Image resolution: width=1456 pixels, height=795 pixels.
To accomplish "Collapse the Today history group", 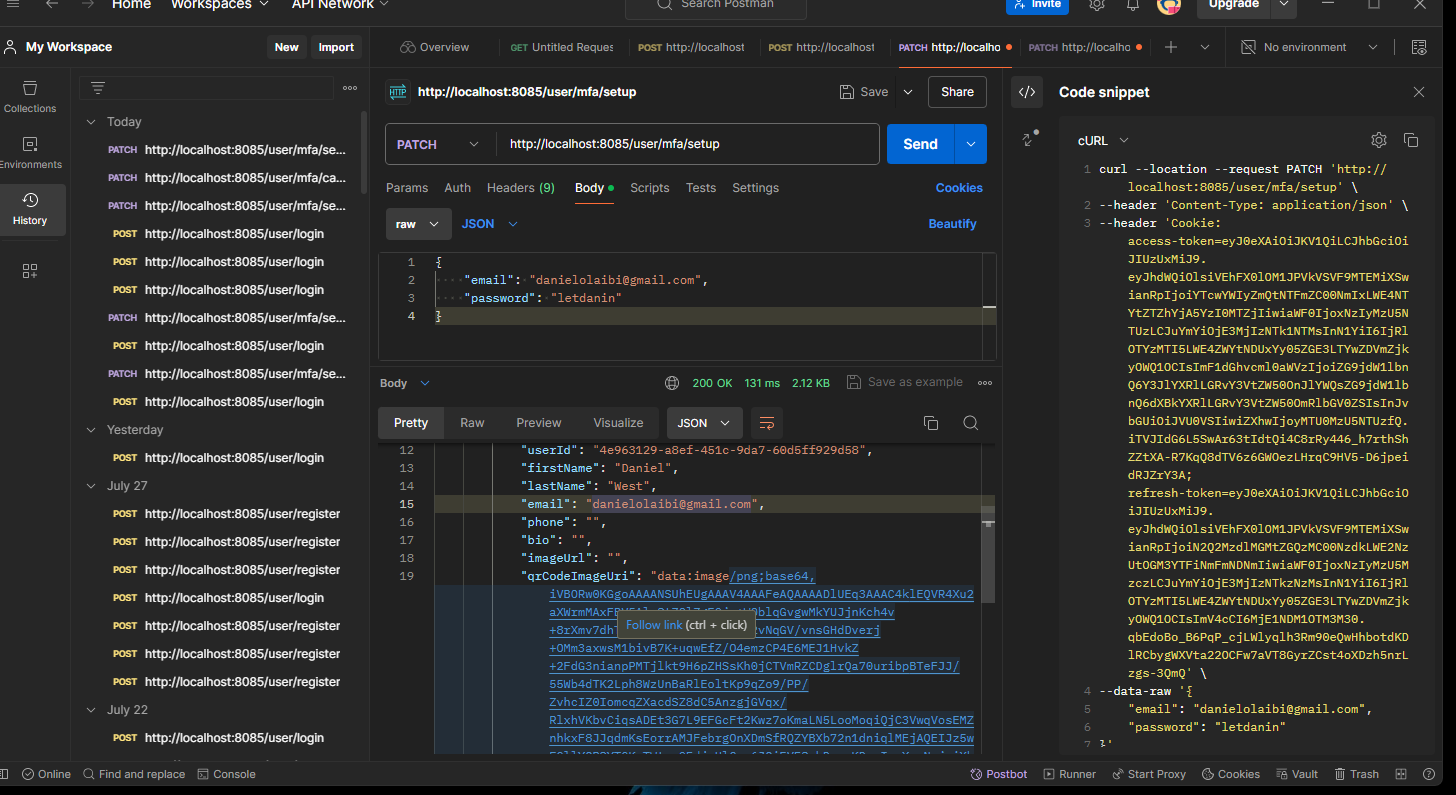I will pos(90,122).
